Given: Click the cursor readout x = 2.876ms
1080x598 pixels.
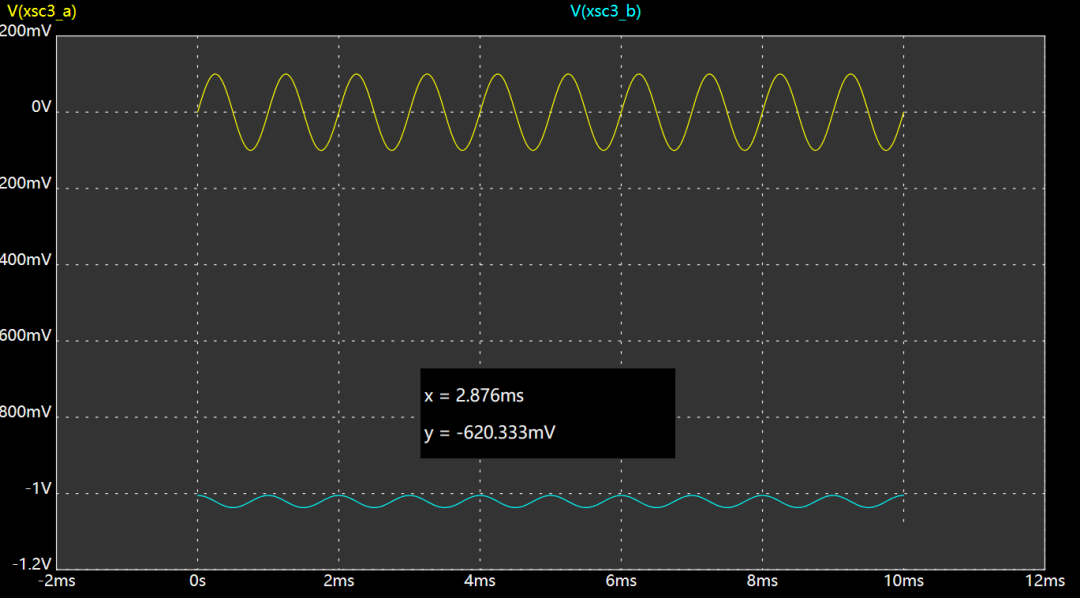Looking at the screenshot, I should pos(474,396).
